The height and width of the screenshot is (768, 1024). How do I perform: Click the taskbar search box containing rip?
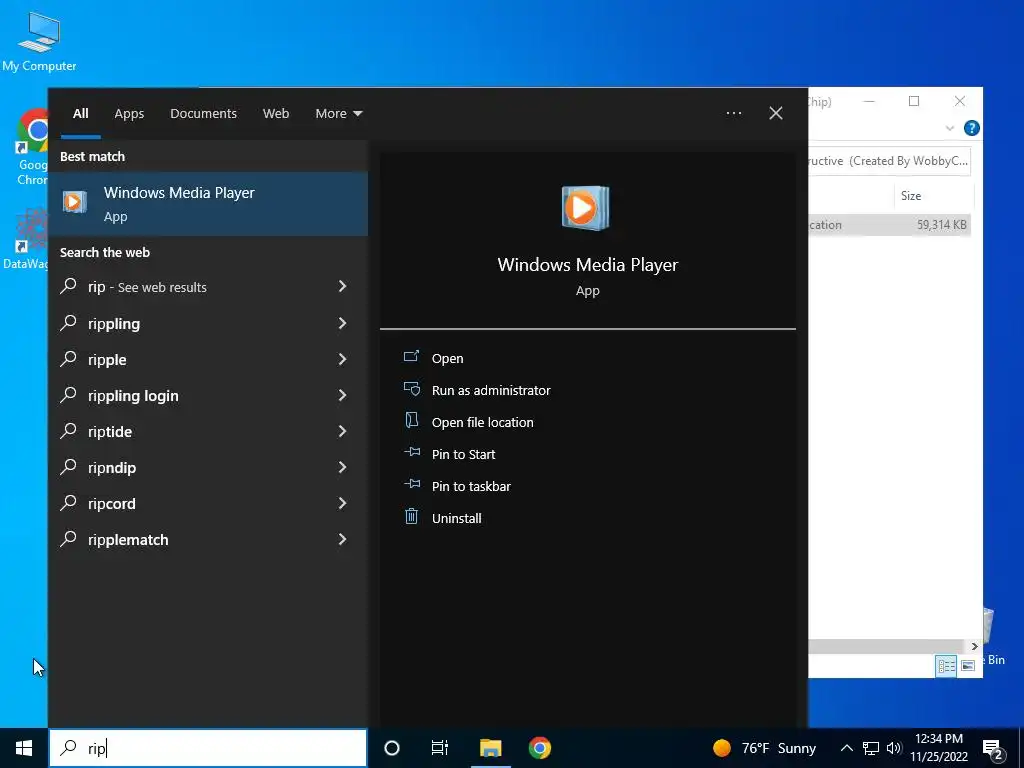pos(208,748)
